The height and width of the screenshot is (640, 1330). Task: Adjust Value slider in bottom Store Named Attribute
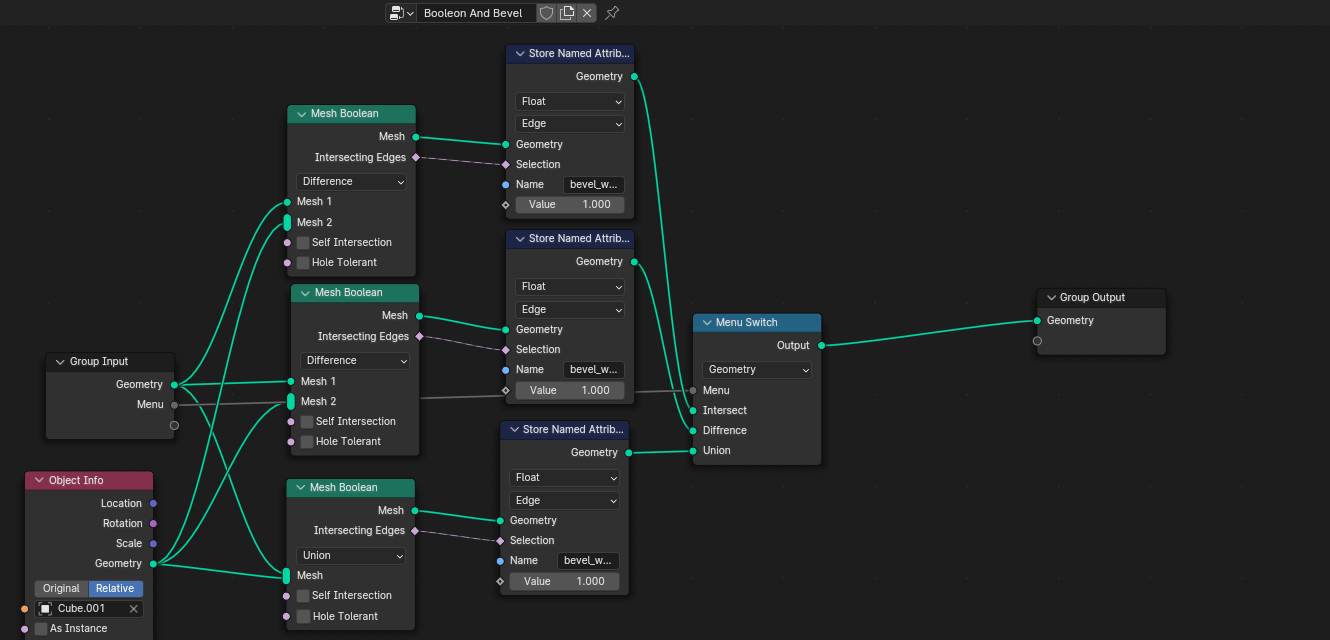click(564, 581)
